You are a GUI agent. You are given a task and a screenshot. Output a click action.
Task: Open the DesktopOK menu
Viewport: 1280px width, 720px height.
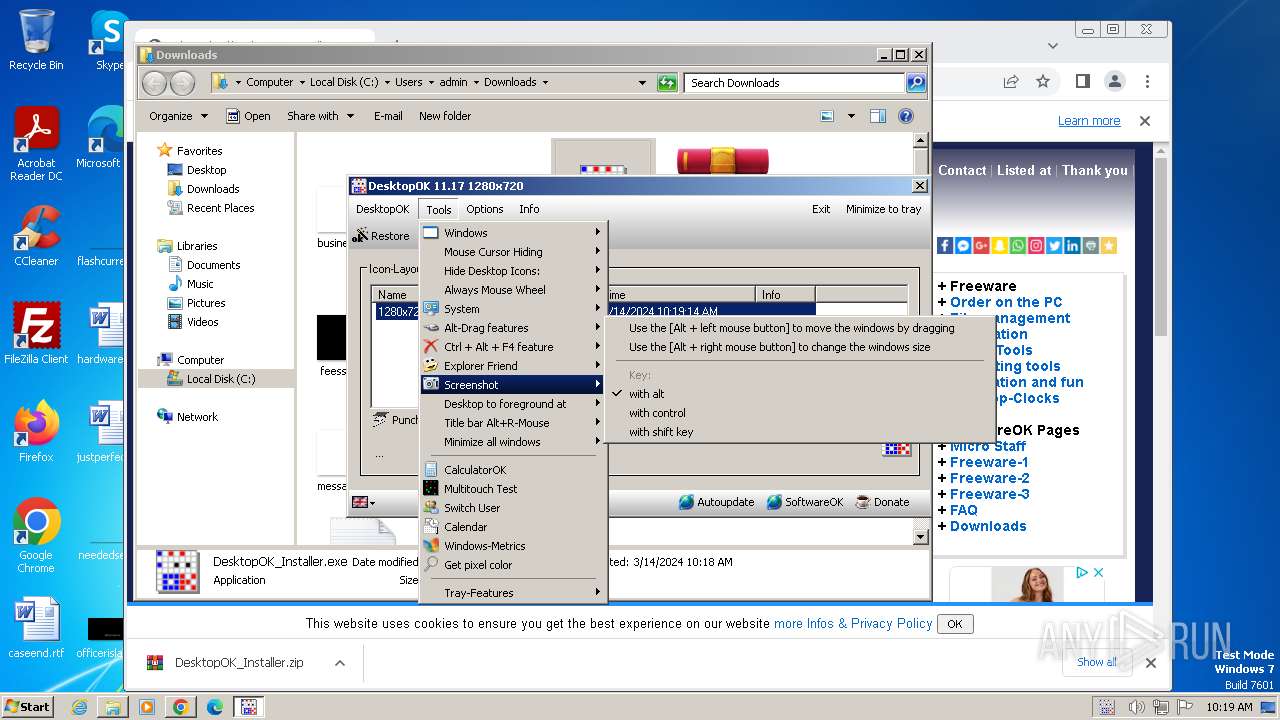coord(382,209)
